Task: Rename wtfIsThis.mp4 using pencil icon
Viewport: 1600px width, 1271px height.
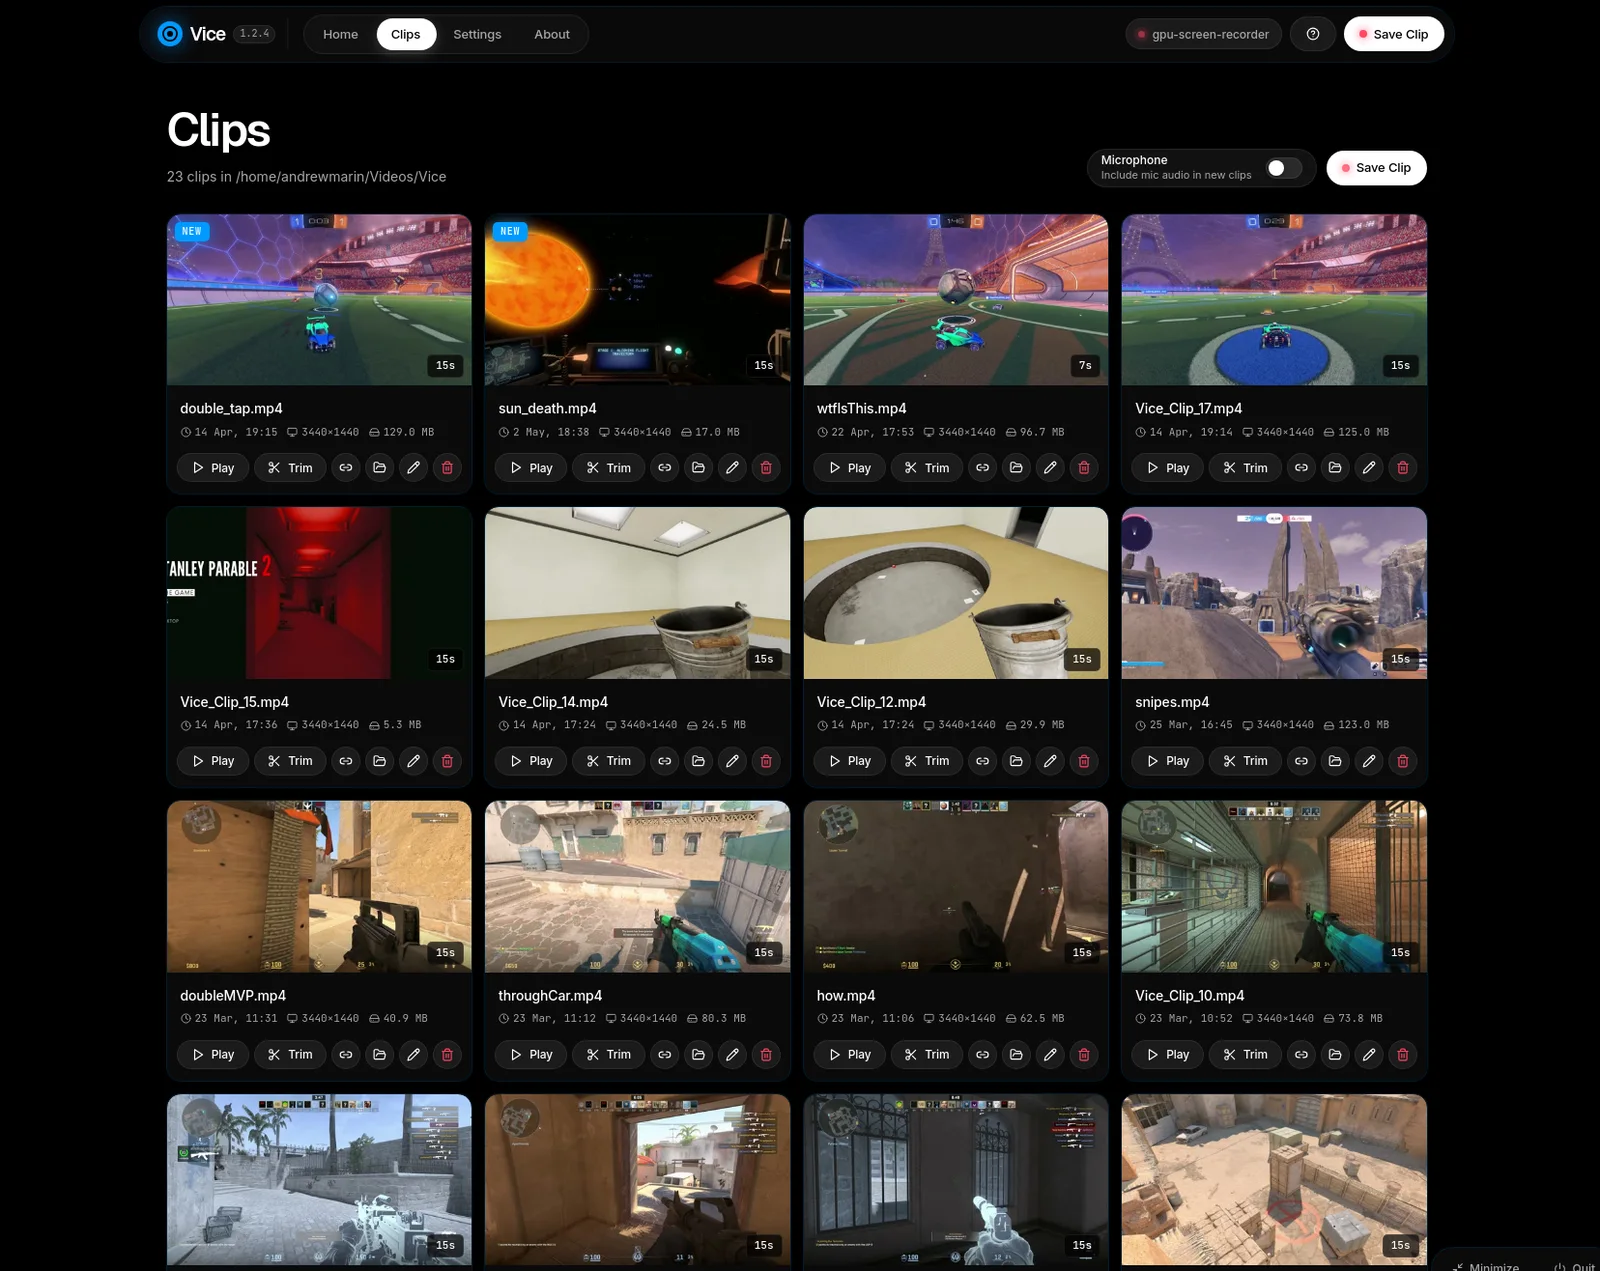Action: pos(1050,467)
